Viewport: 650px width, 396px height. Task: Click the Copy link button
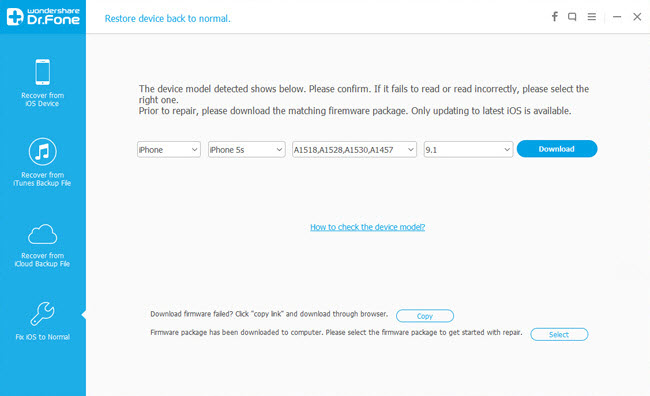tap(425, 316)
